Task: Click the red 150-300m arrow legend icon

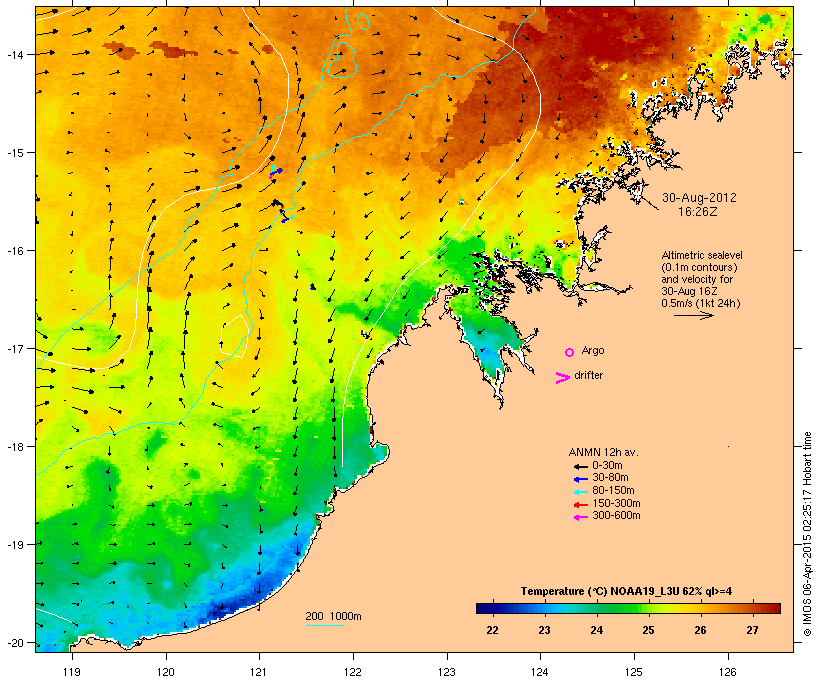Action: coord(580,505)
